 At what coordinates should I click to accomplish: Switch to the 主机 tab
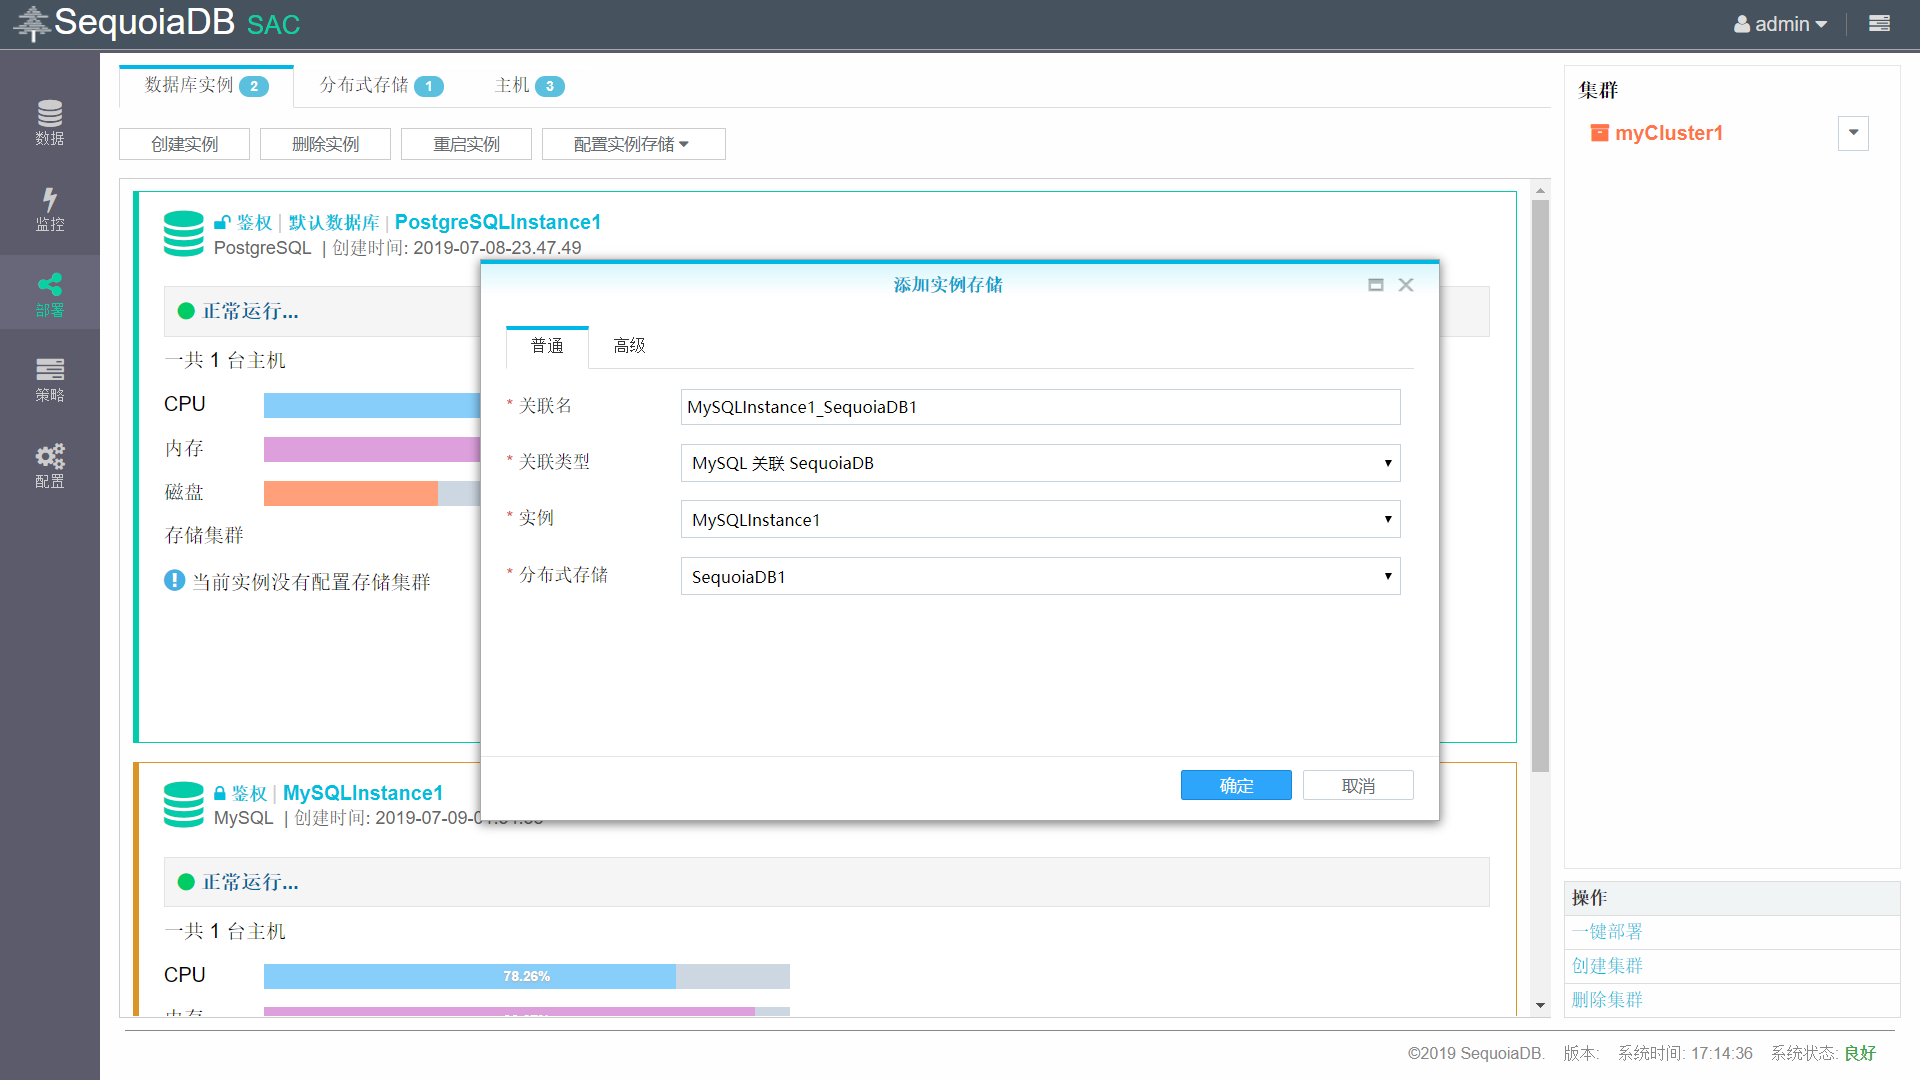pos(529,86)
